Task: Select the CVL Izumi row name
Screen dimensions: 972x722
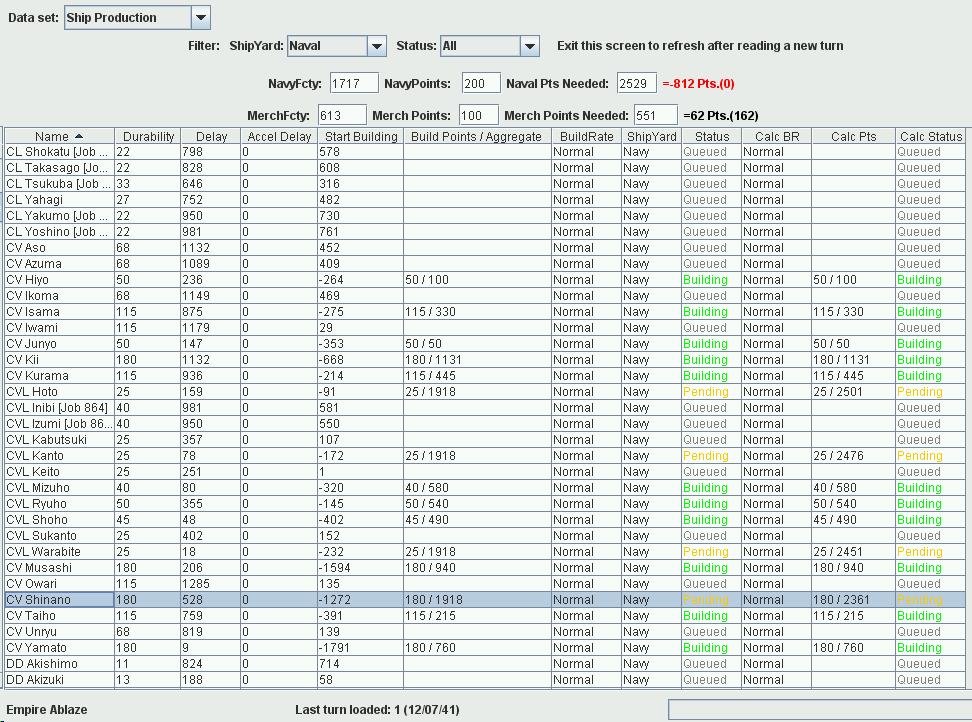Action: (x=60, y=424)
